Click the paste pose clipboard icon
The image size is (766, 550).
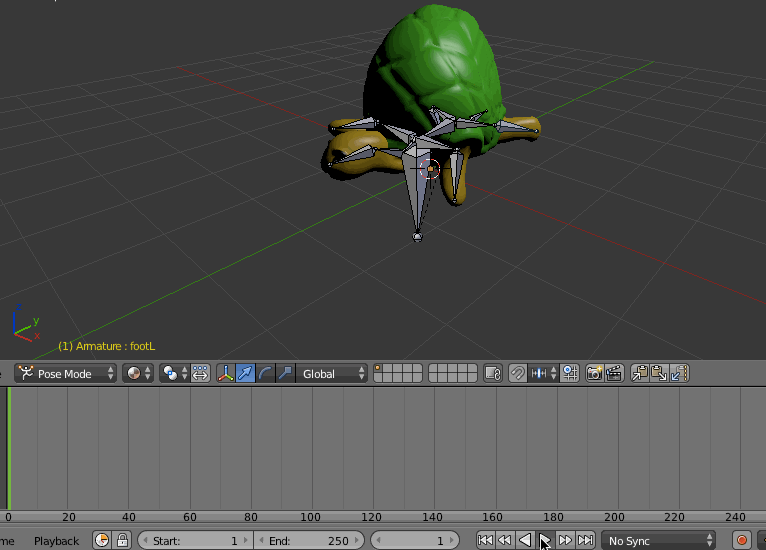tap(659, 374)
